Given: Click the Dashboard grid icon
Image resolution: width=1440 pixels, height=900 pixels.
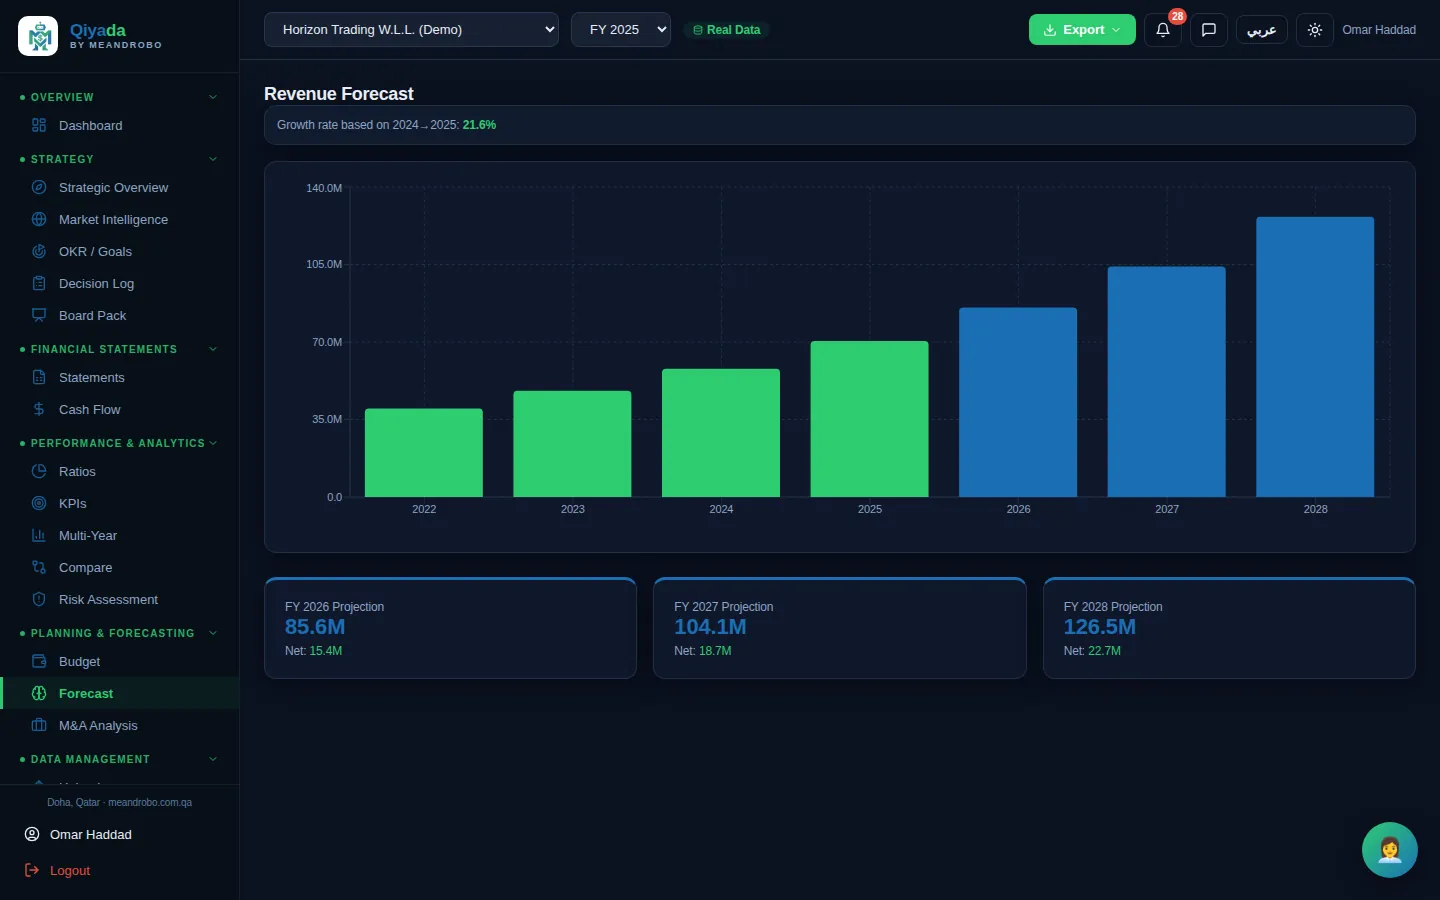Looking at the screenshot, I should (39, 125).
